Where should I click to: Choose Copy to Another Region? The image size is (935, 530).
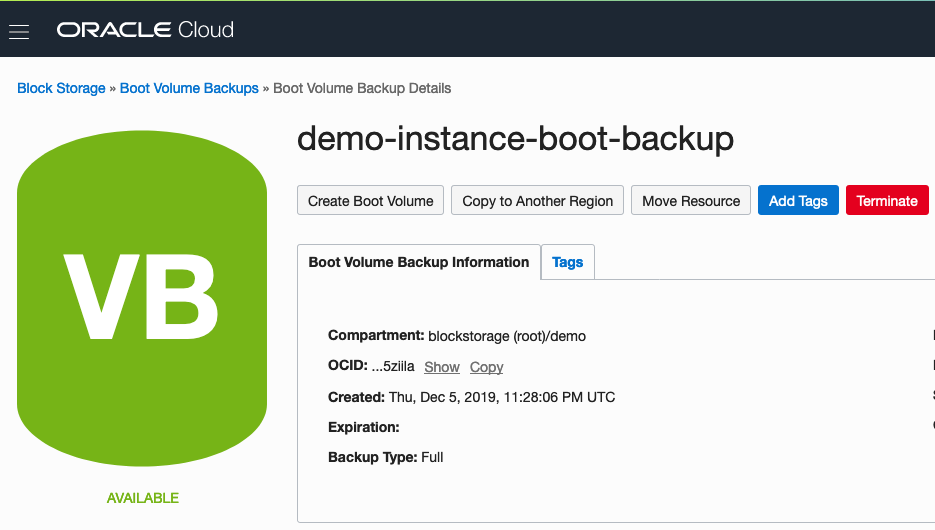[x=538, y=201]
